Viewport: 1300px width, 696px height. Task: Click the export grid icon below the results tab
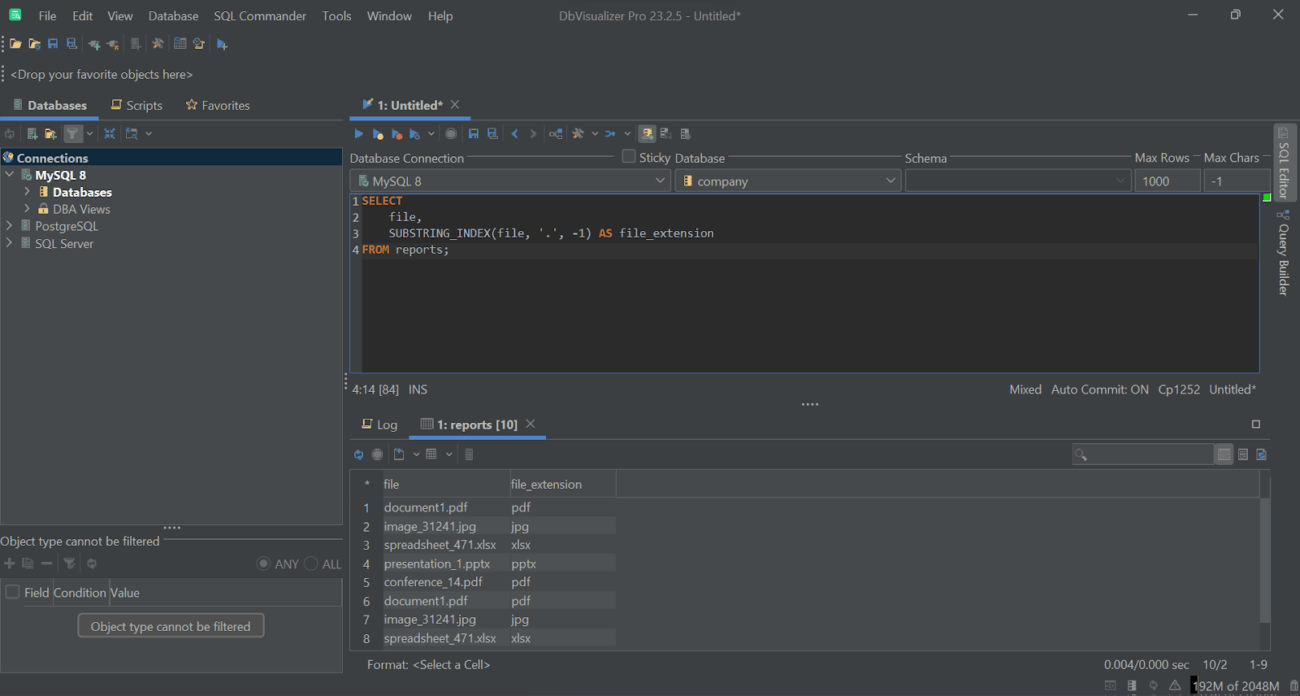(x=398, y=453)
